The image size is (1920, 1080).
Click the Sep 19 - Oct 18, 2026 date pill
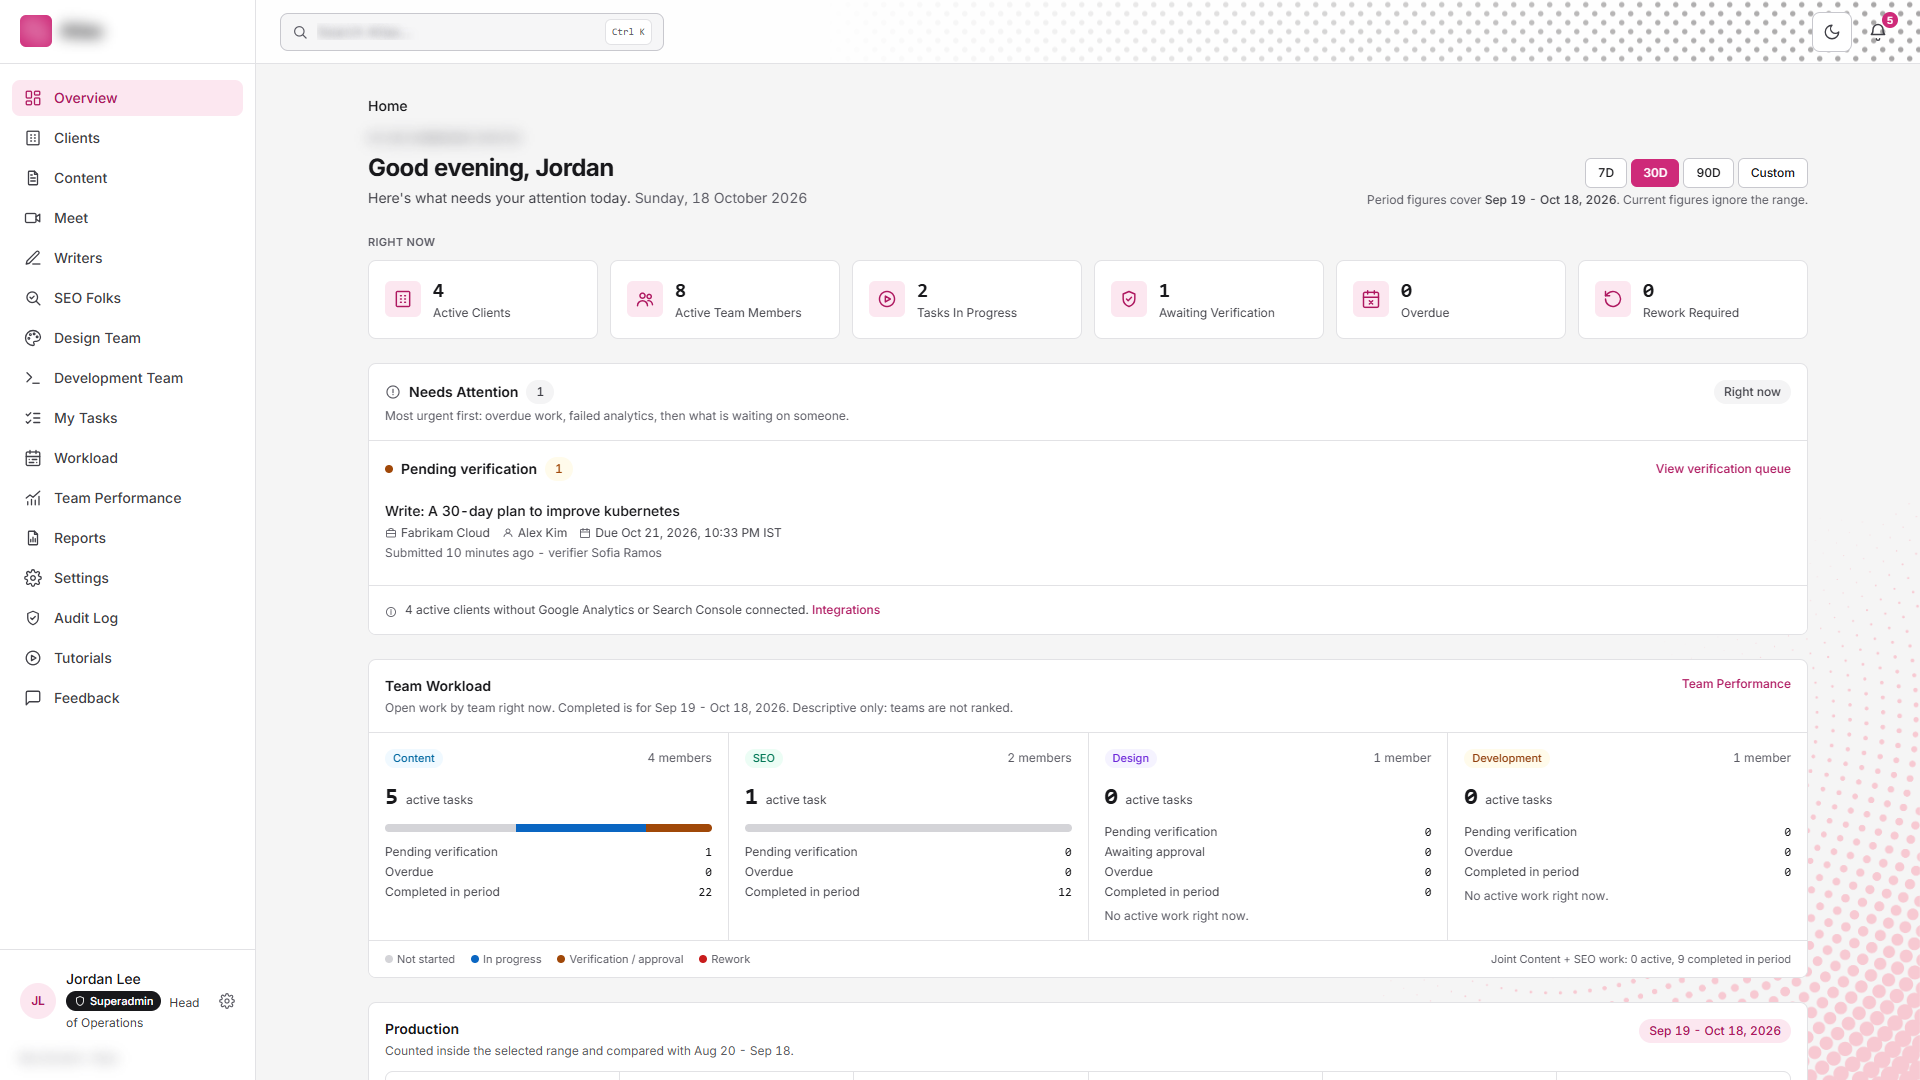(1715, 1031)
